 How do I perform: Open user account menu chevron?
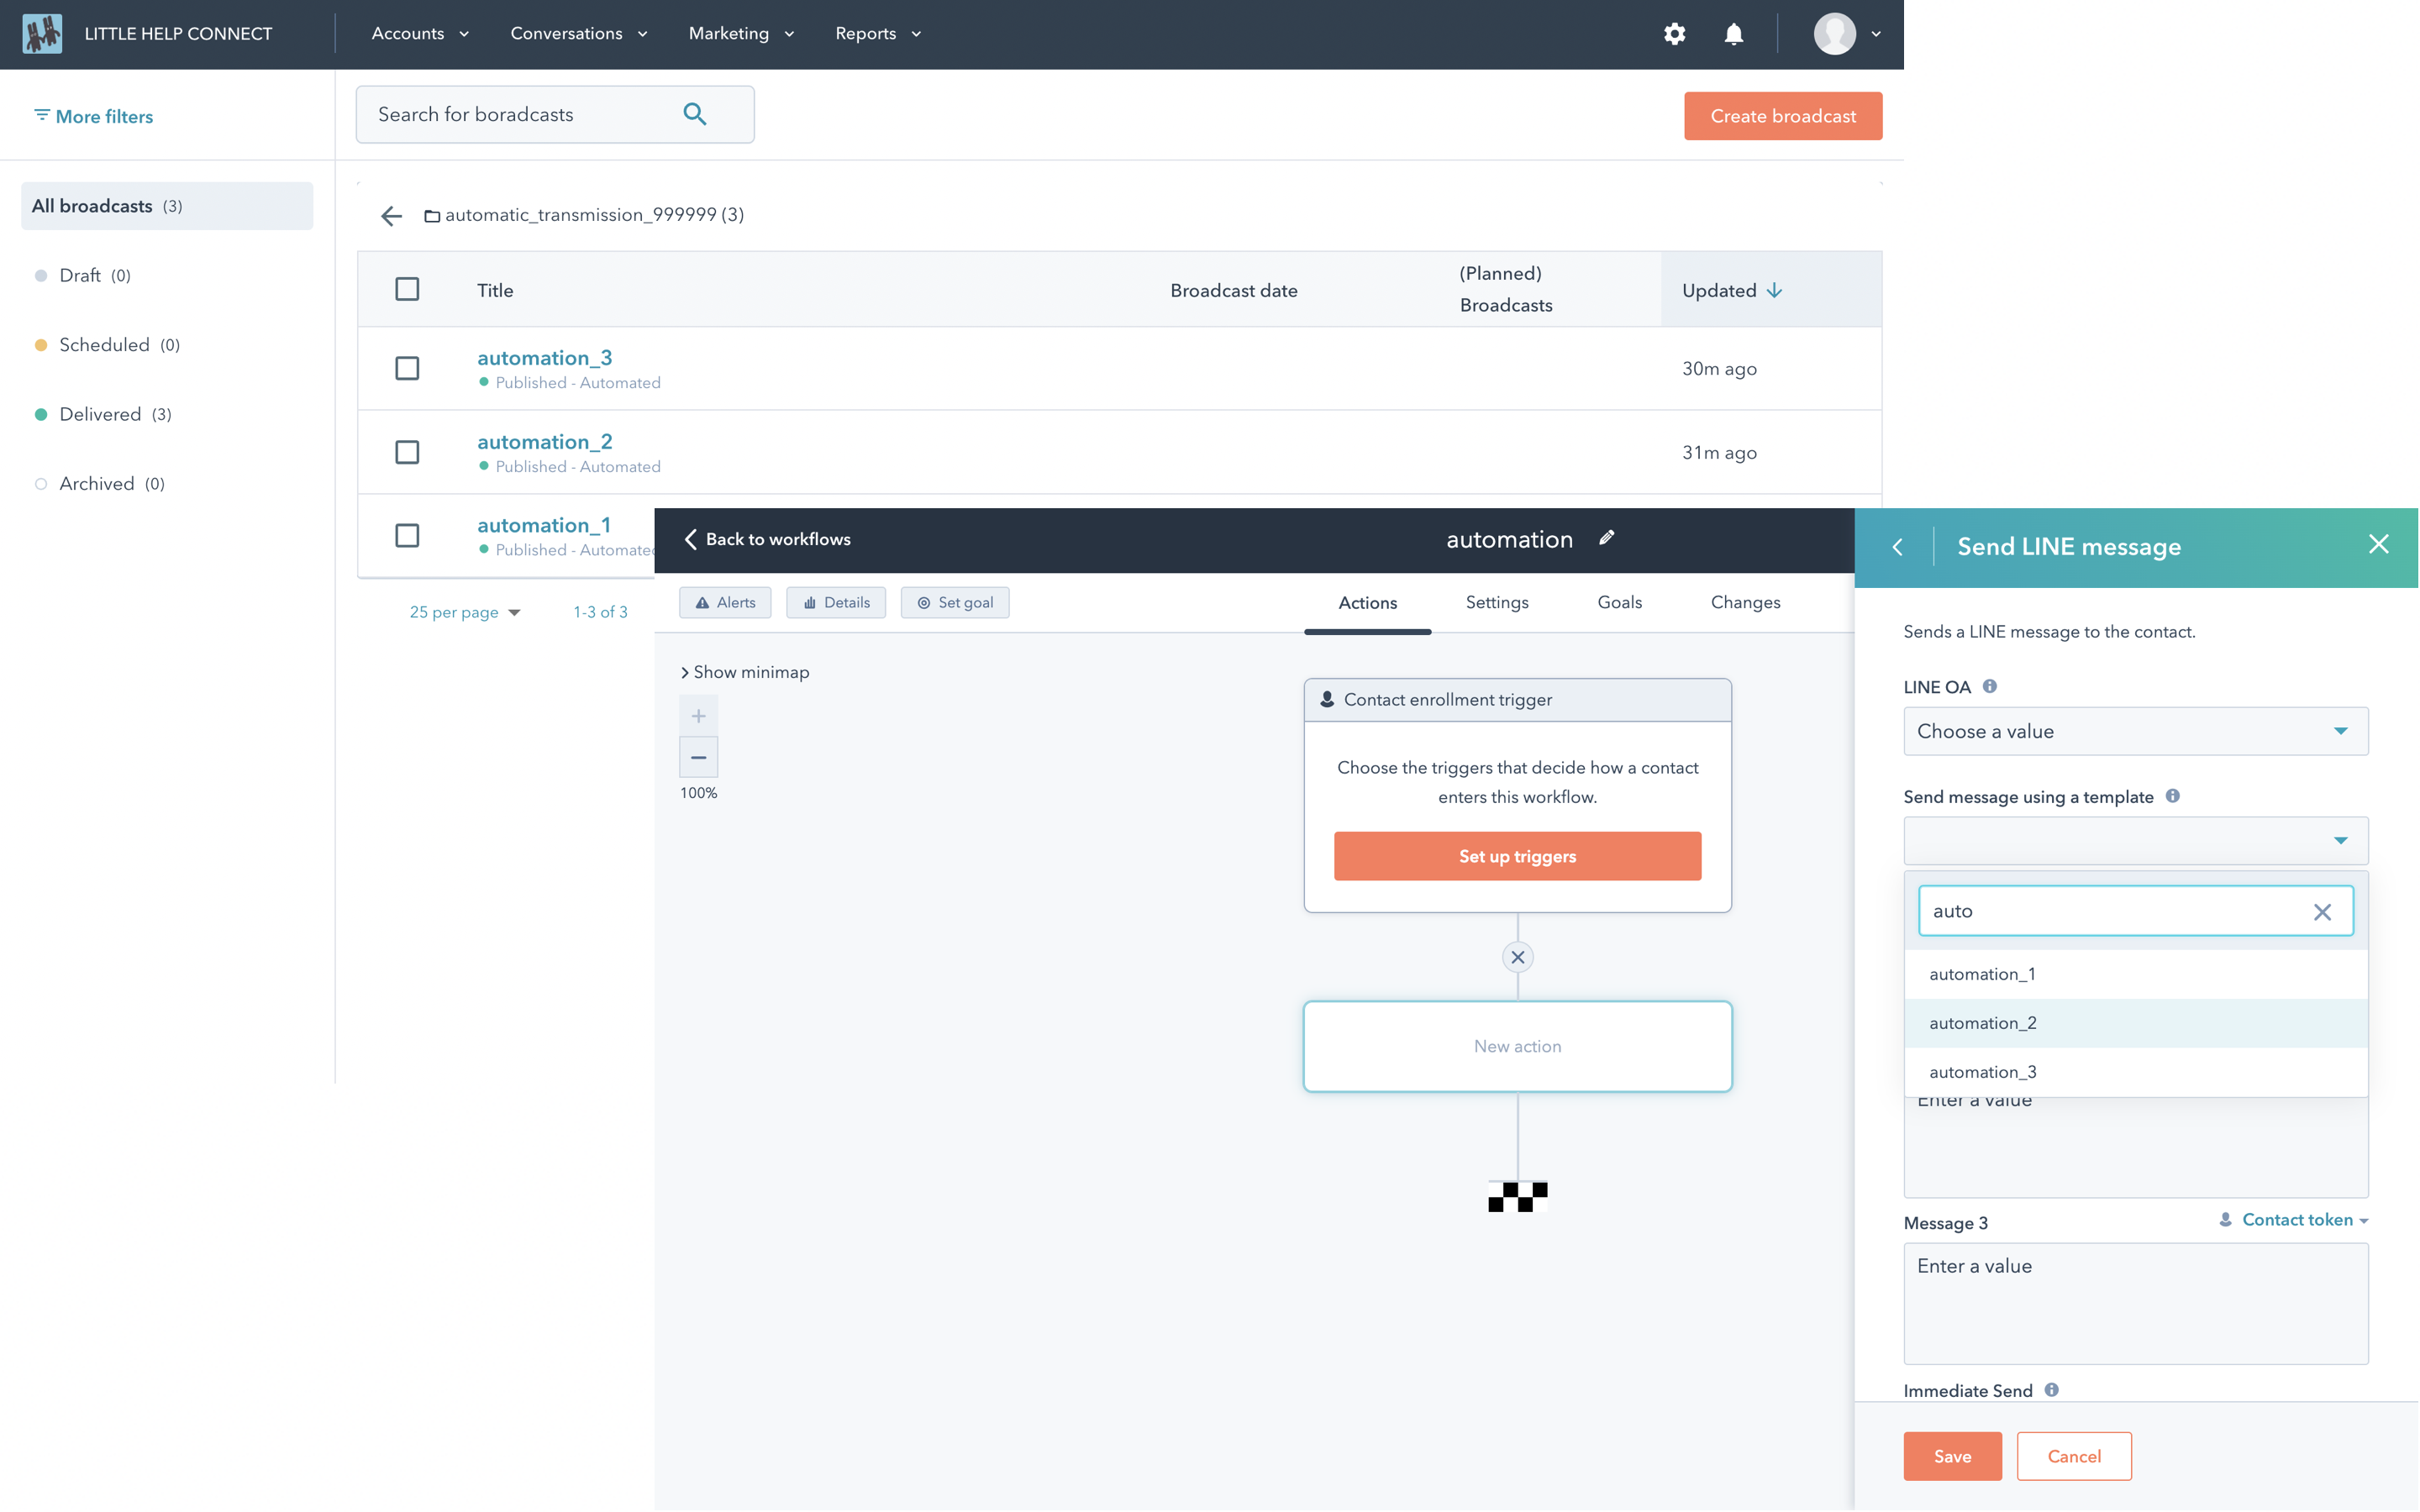[x=1876, y=34]
